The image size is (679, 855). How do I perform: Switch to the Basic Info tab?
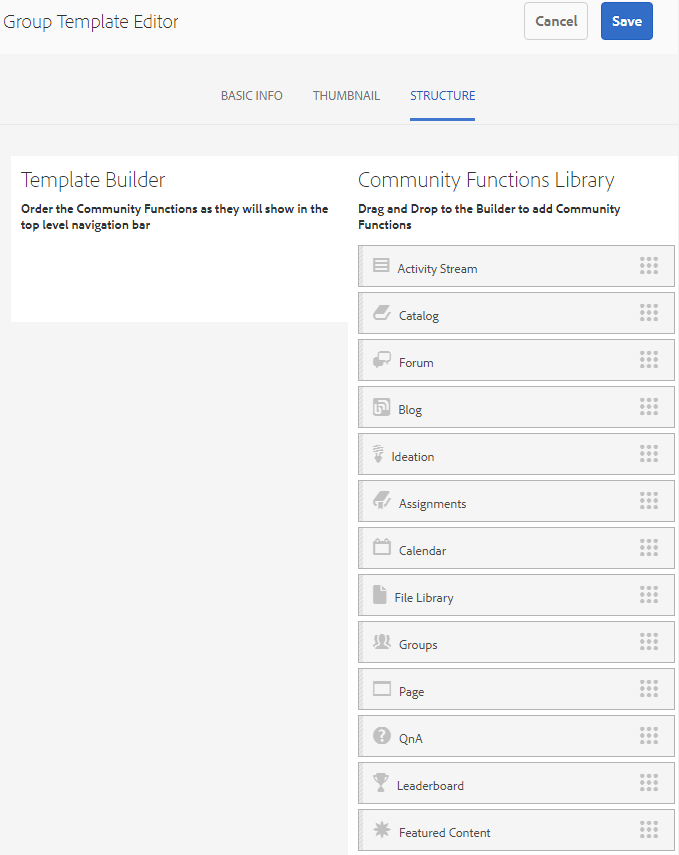point(252,96)
